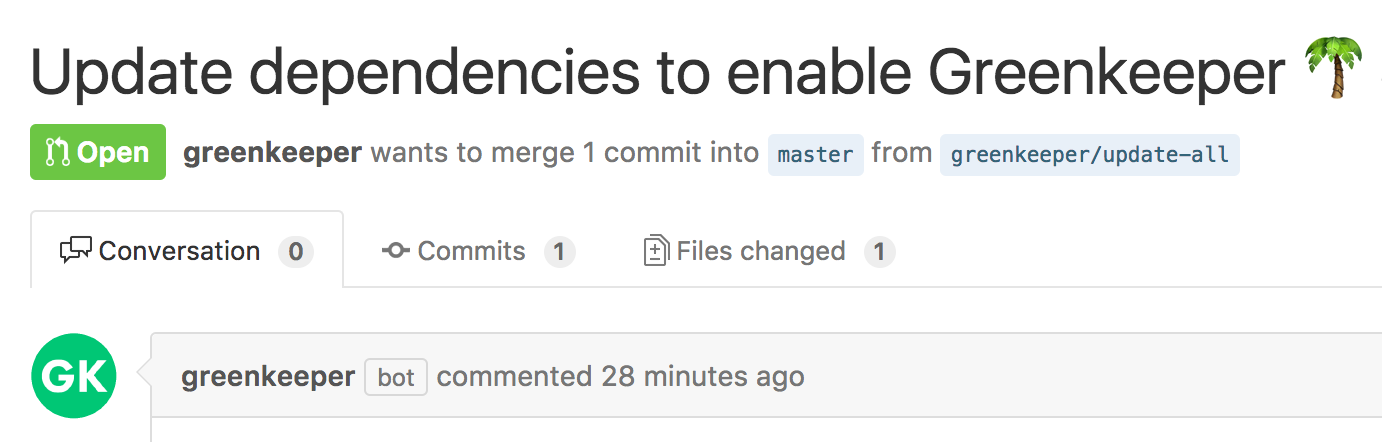Click greenkeeper author name in merge line
1382x442 pixels.
click(x=272, y=153)
